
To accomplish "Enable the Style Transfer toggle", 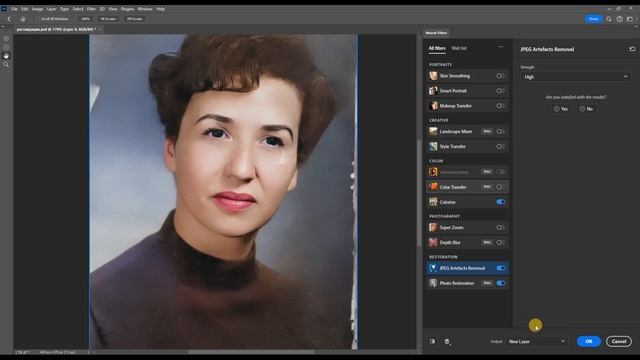I will (500, 146).
